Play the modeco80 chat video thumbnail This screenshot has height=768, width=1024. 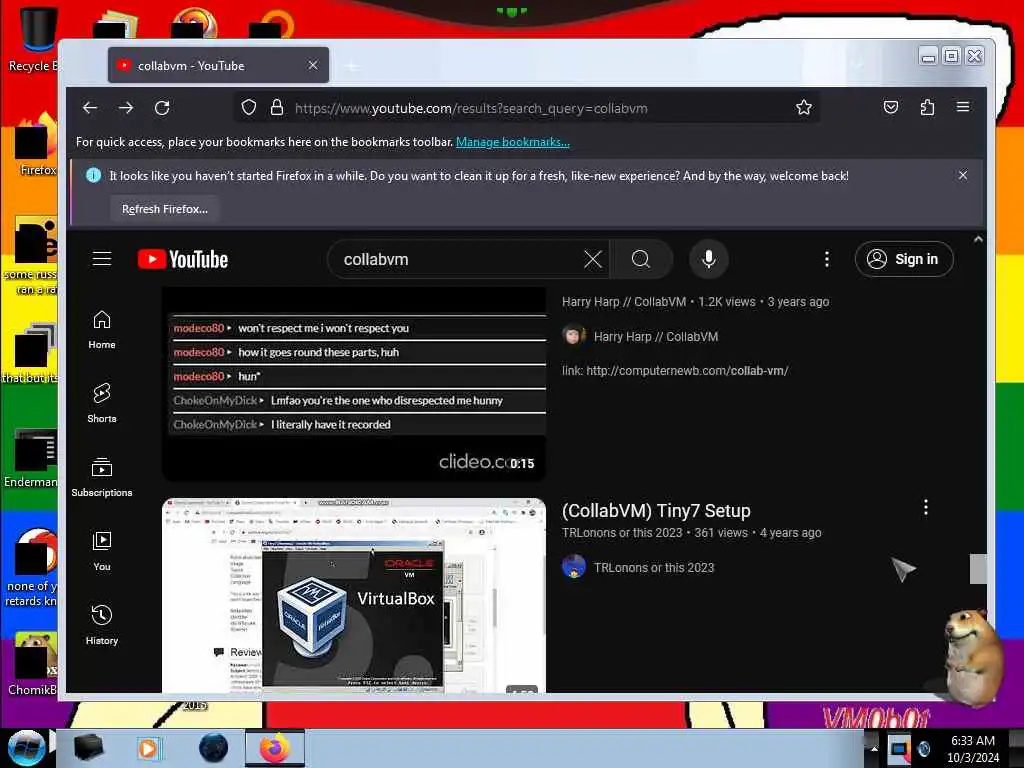(x=354, y=384)
